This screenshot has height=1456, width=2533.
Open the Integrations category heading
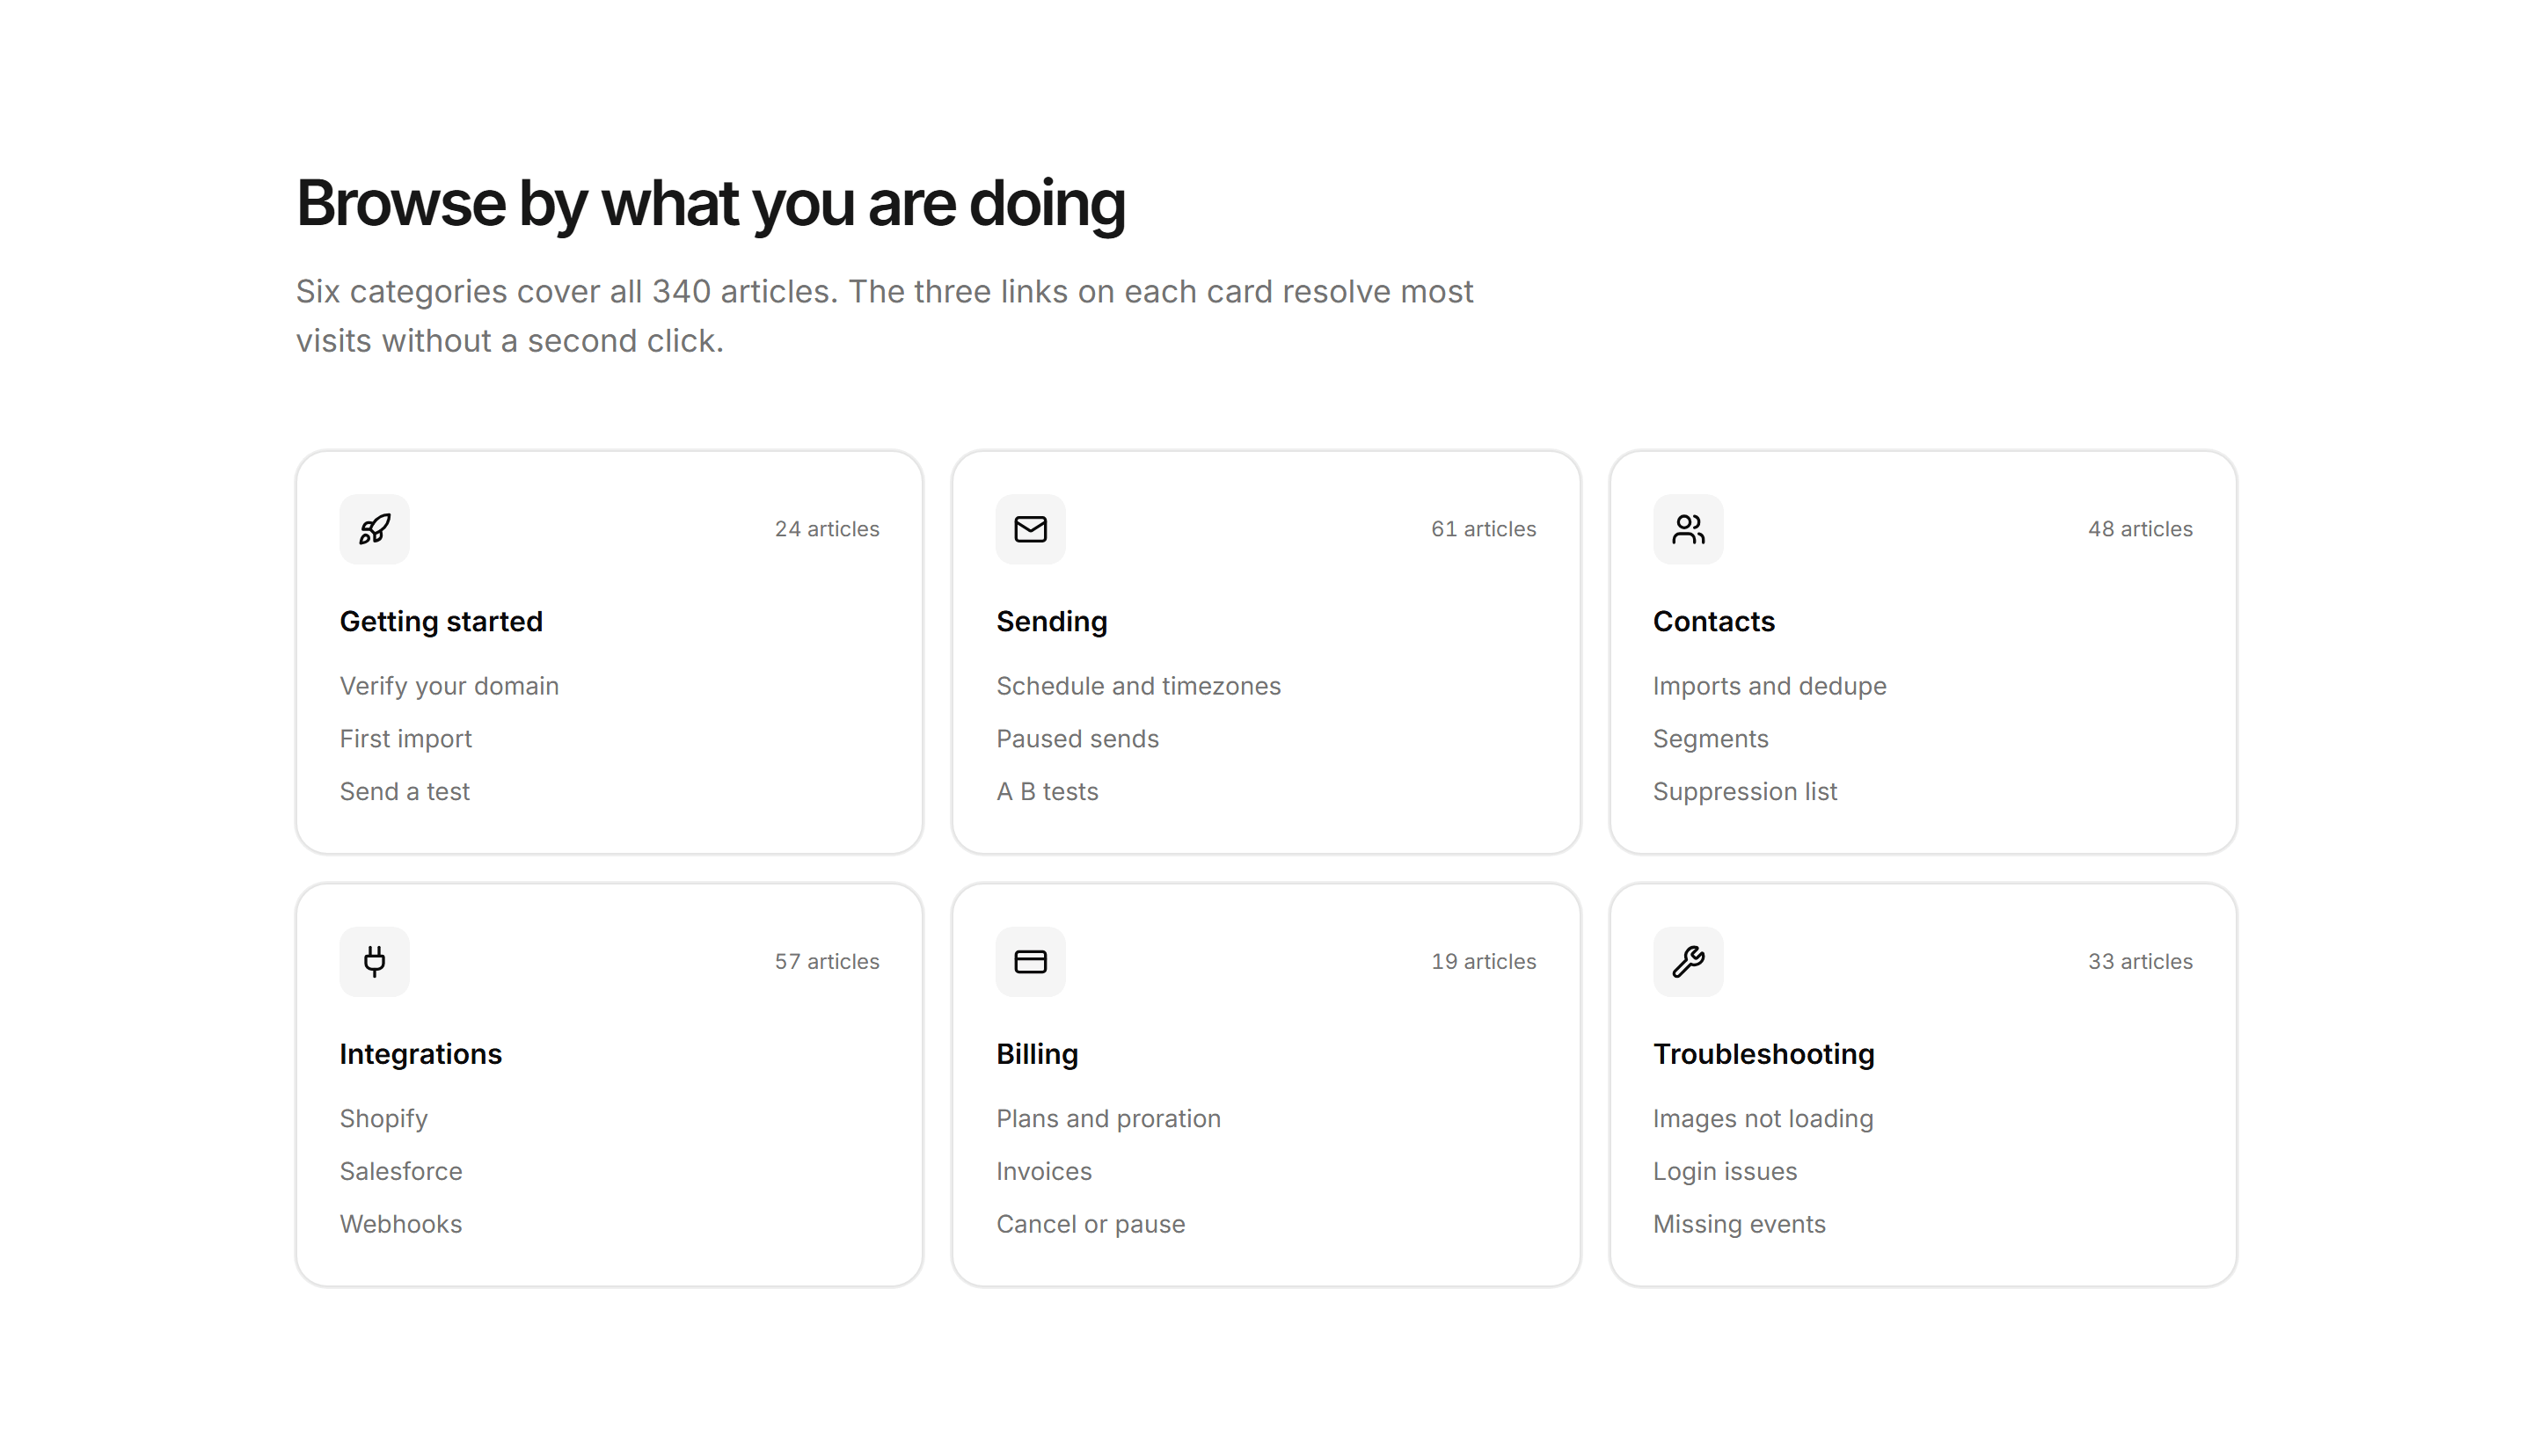coord(420,1054)
